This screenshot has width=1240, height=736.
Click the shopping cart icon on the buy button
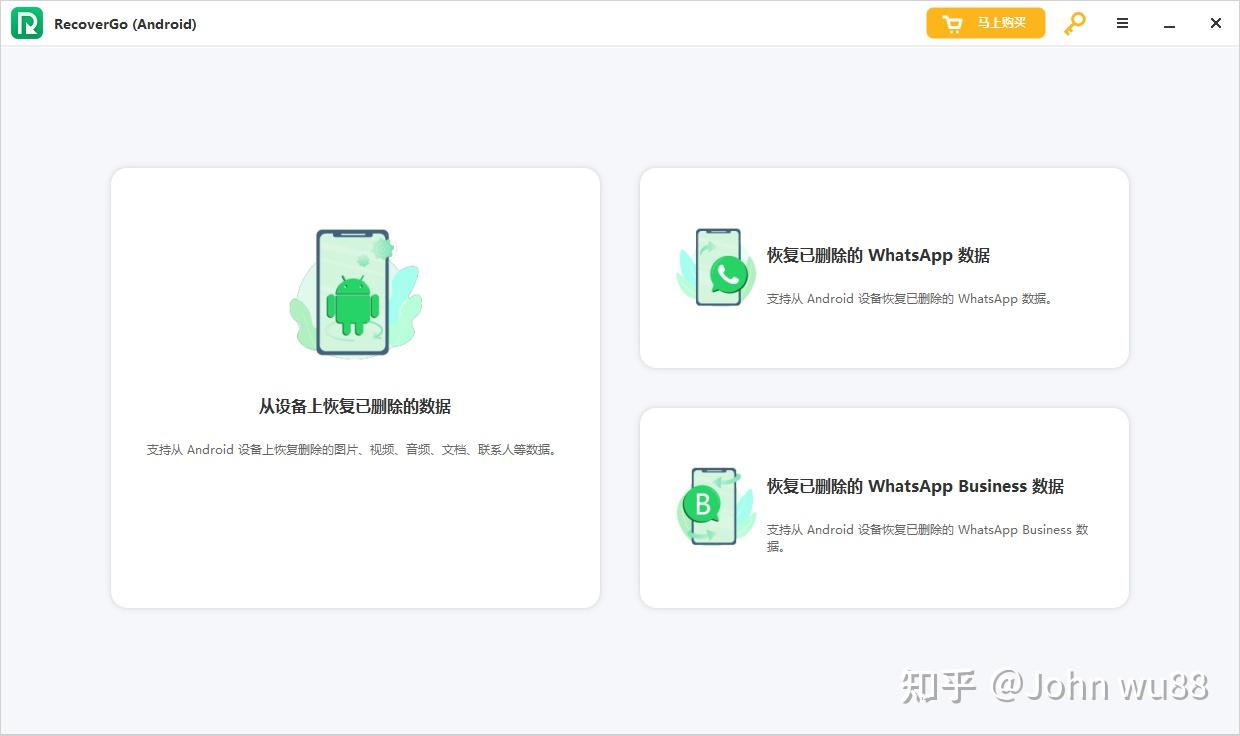[x=952, y=22]
